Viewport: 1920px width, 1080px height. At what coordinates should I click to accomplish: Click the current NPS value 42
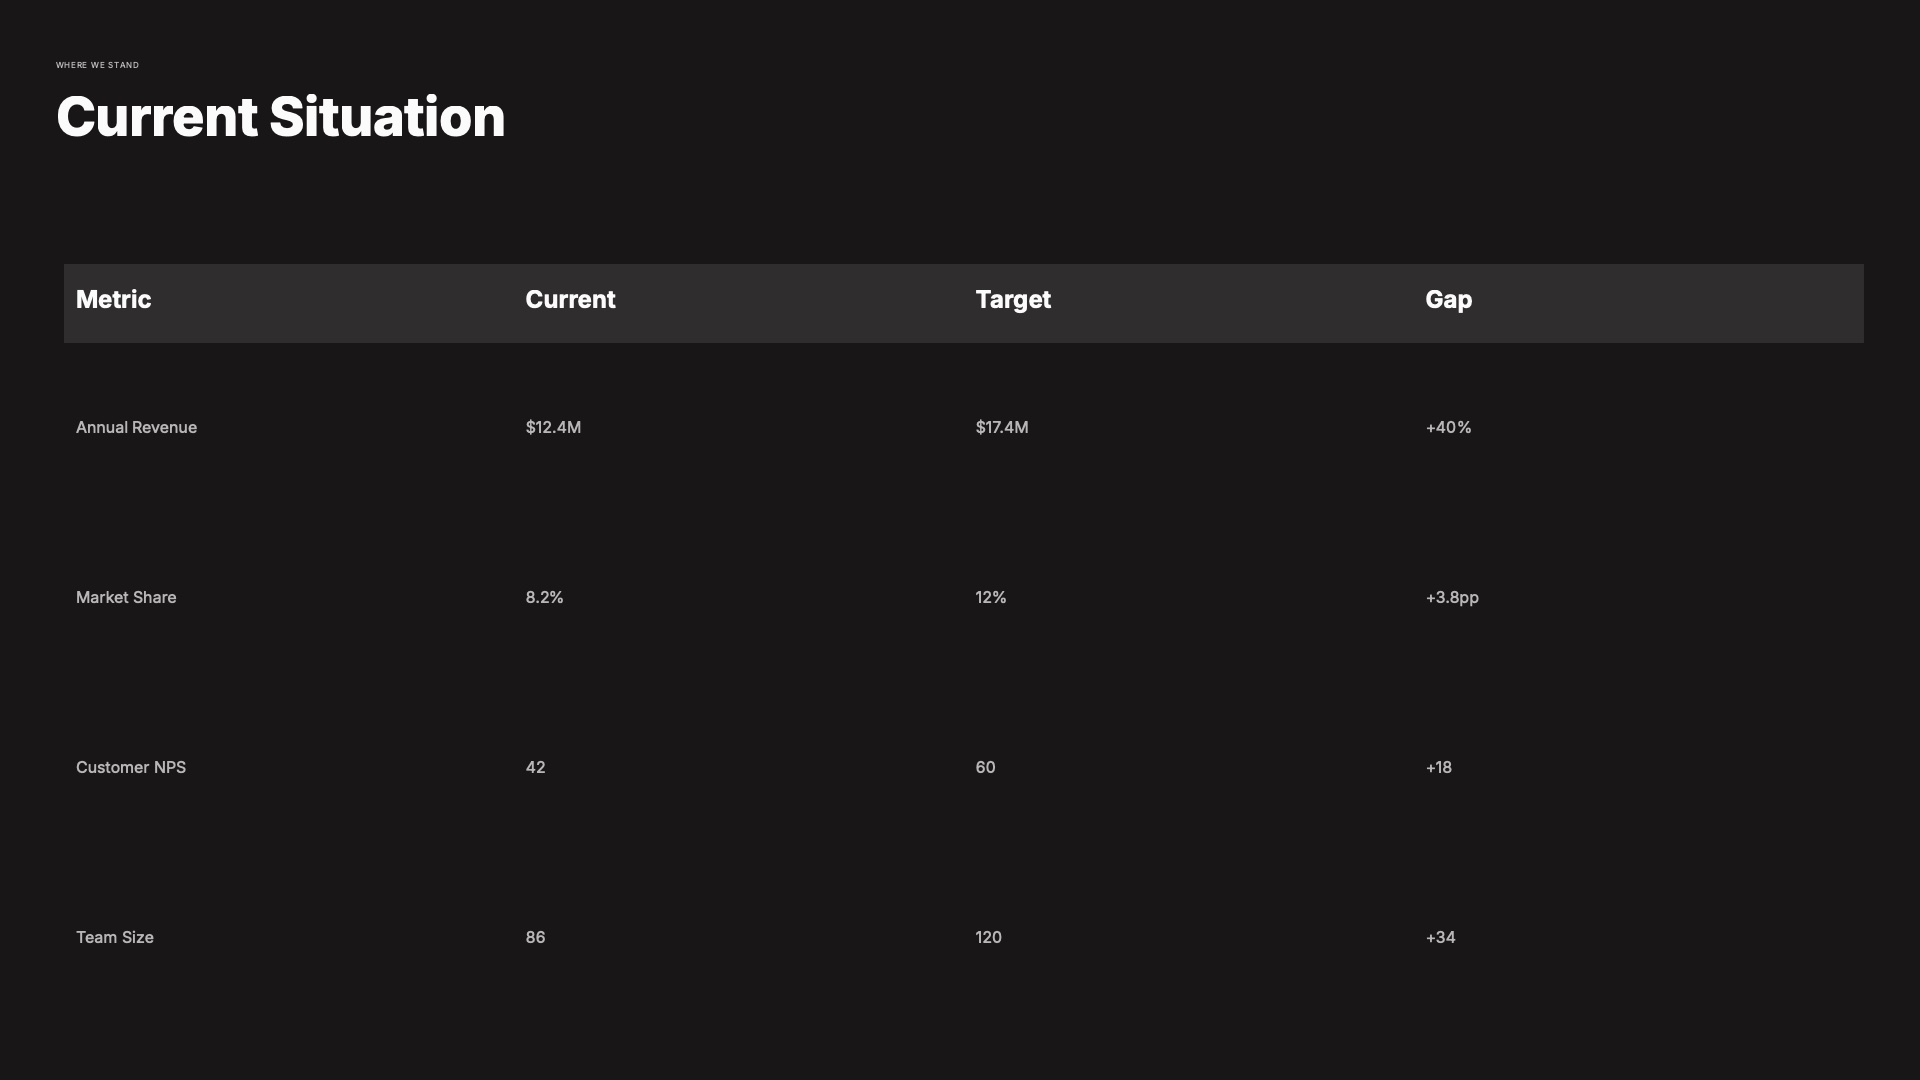[535, 768]
